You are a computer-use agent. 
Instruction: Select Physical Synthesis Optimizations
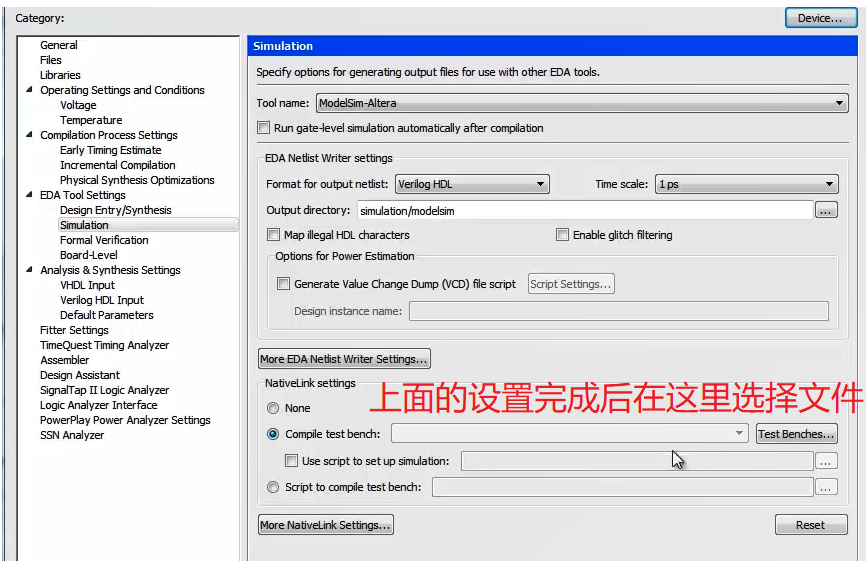137,180
